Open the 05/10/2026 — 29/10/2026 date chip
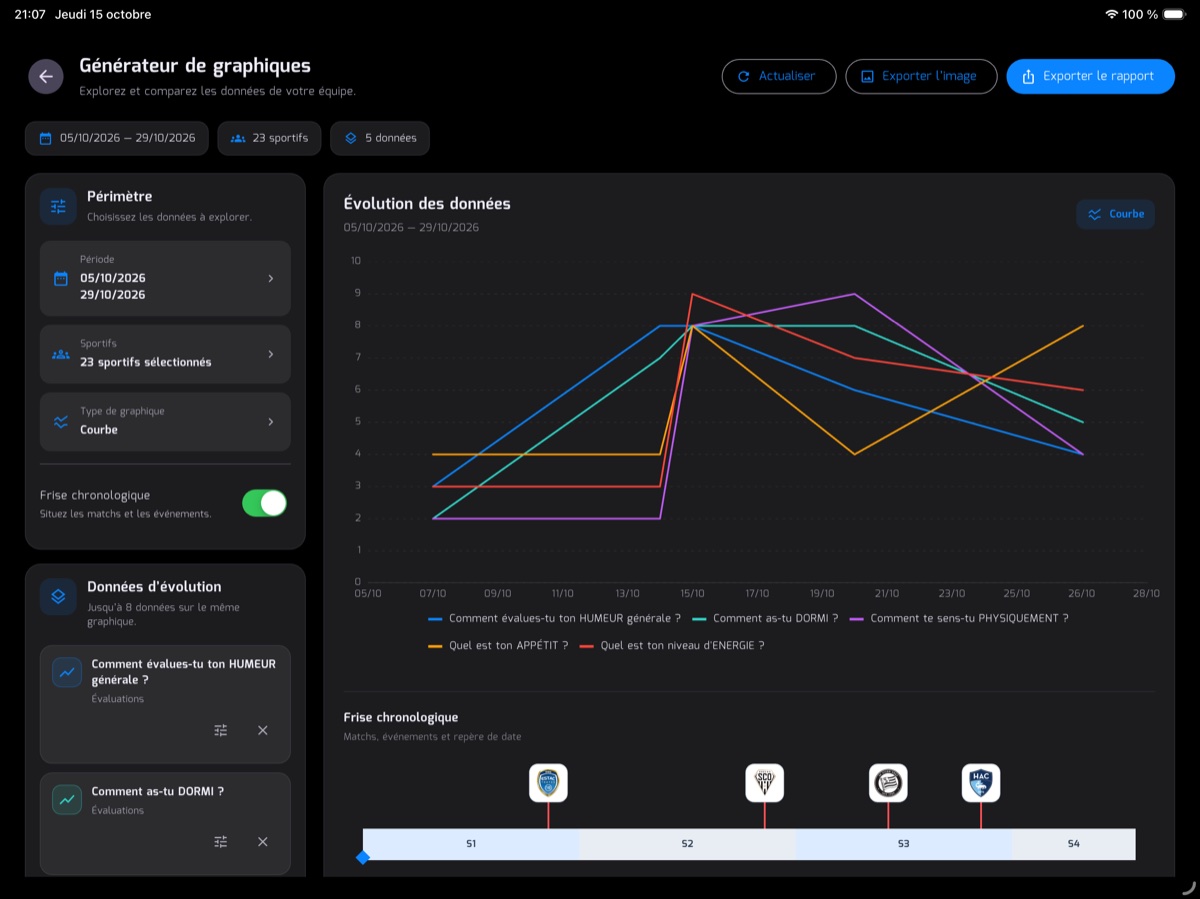The height and width of the screenshot is (899, 1200). [x=117, y=138]
